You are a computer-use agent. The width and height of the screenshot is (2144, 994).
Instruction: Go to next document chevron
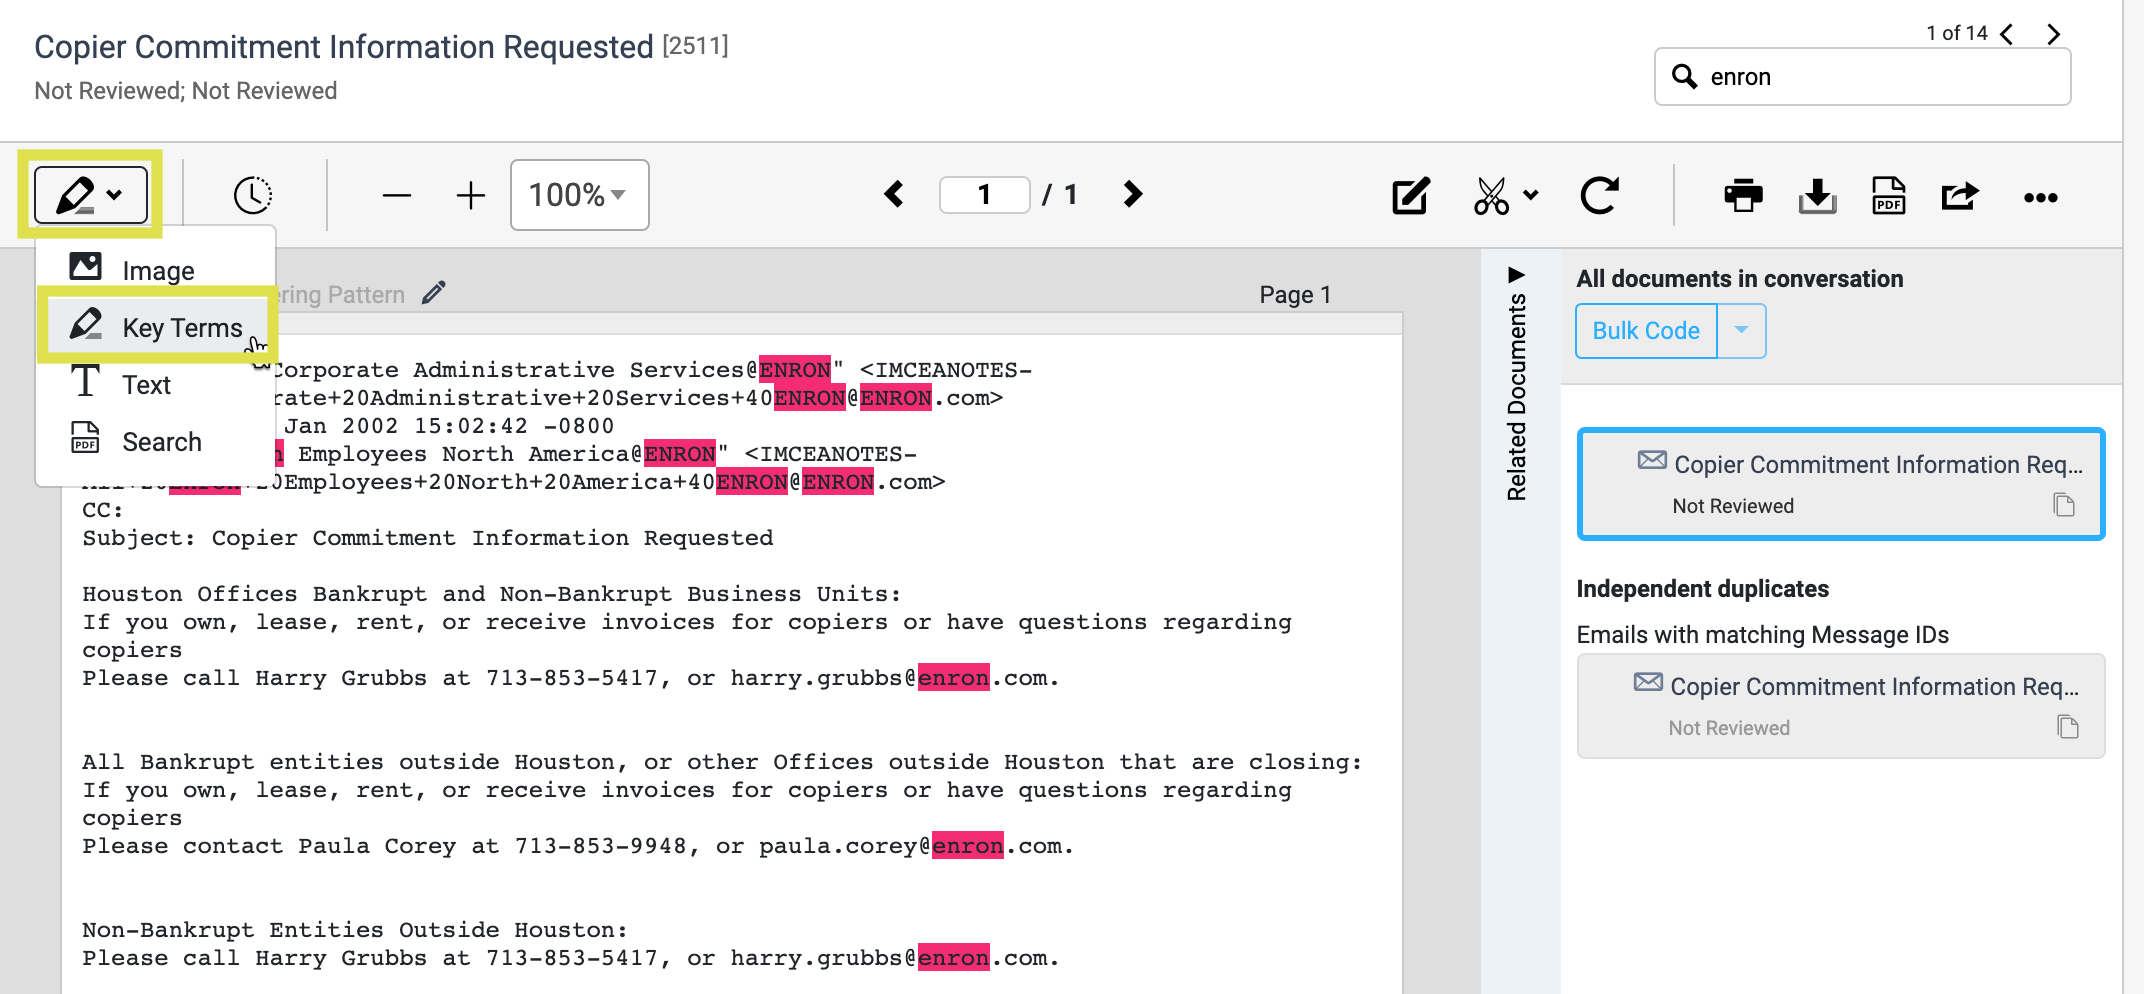point(2053,34)
